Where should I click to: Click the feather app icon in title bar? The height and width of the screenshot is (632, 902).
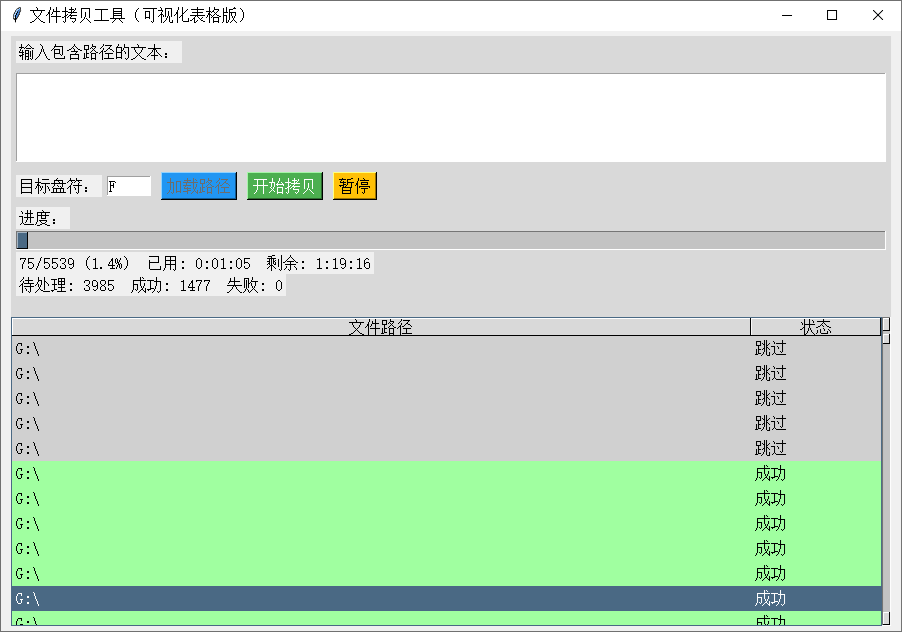point(17,15)
